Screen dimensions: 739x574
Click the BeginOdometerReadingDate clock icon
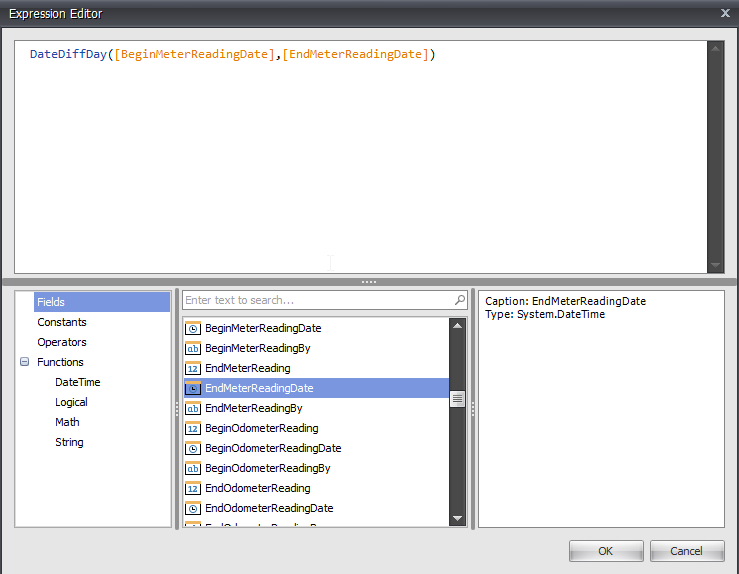[x=193, y=449]
